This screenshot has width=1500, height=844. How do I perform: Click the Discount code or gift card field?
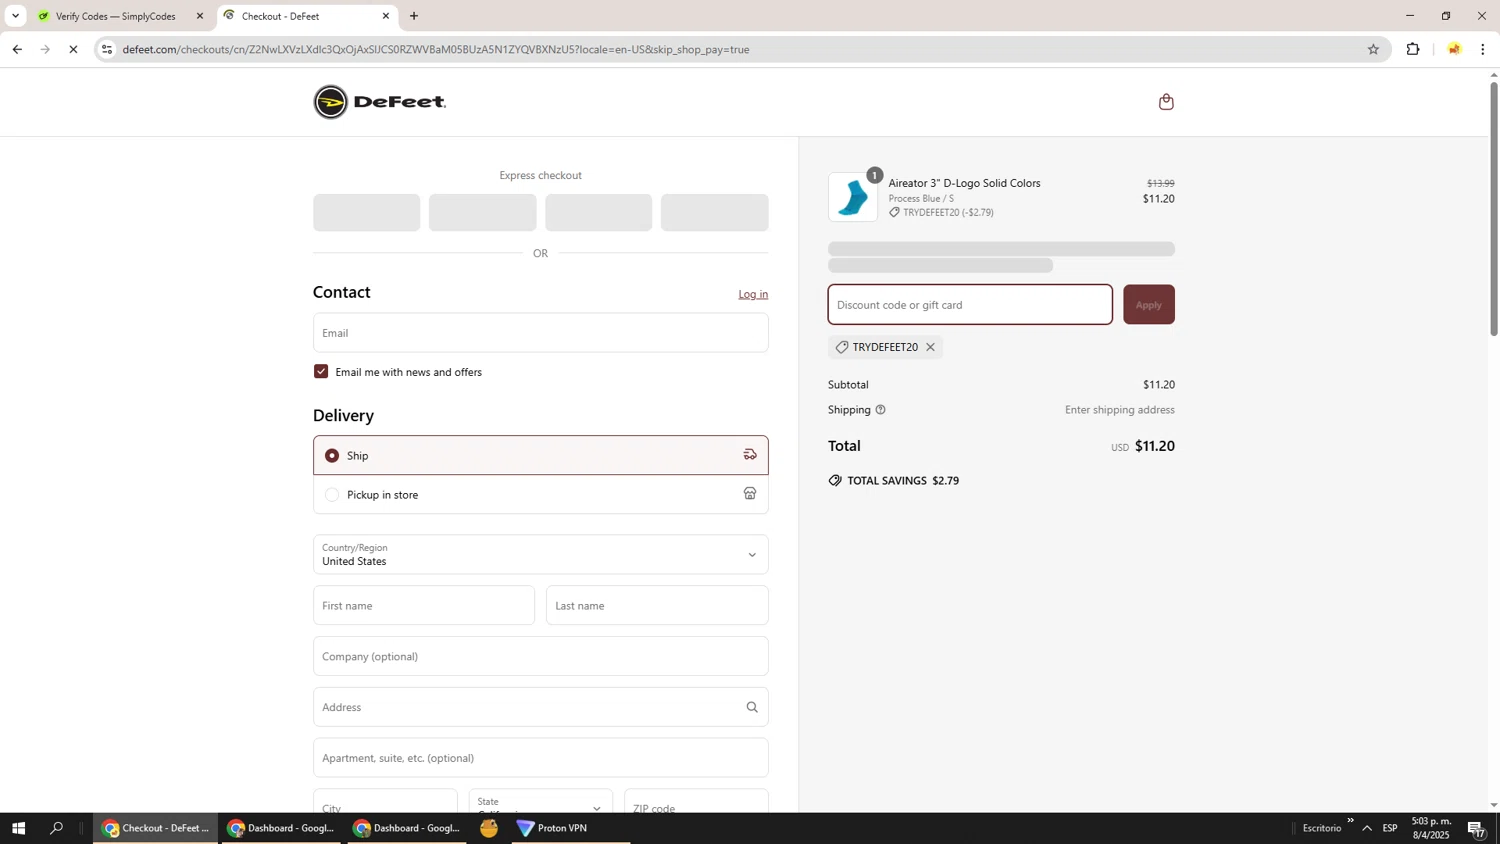[x=970, y=305]
